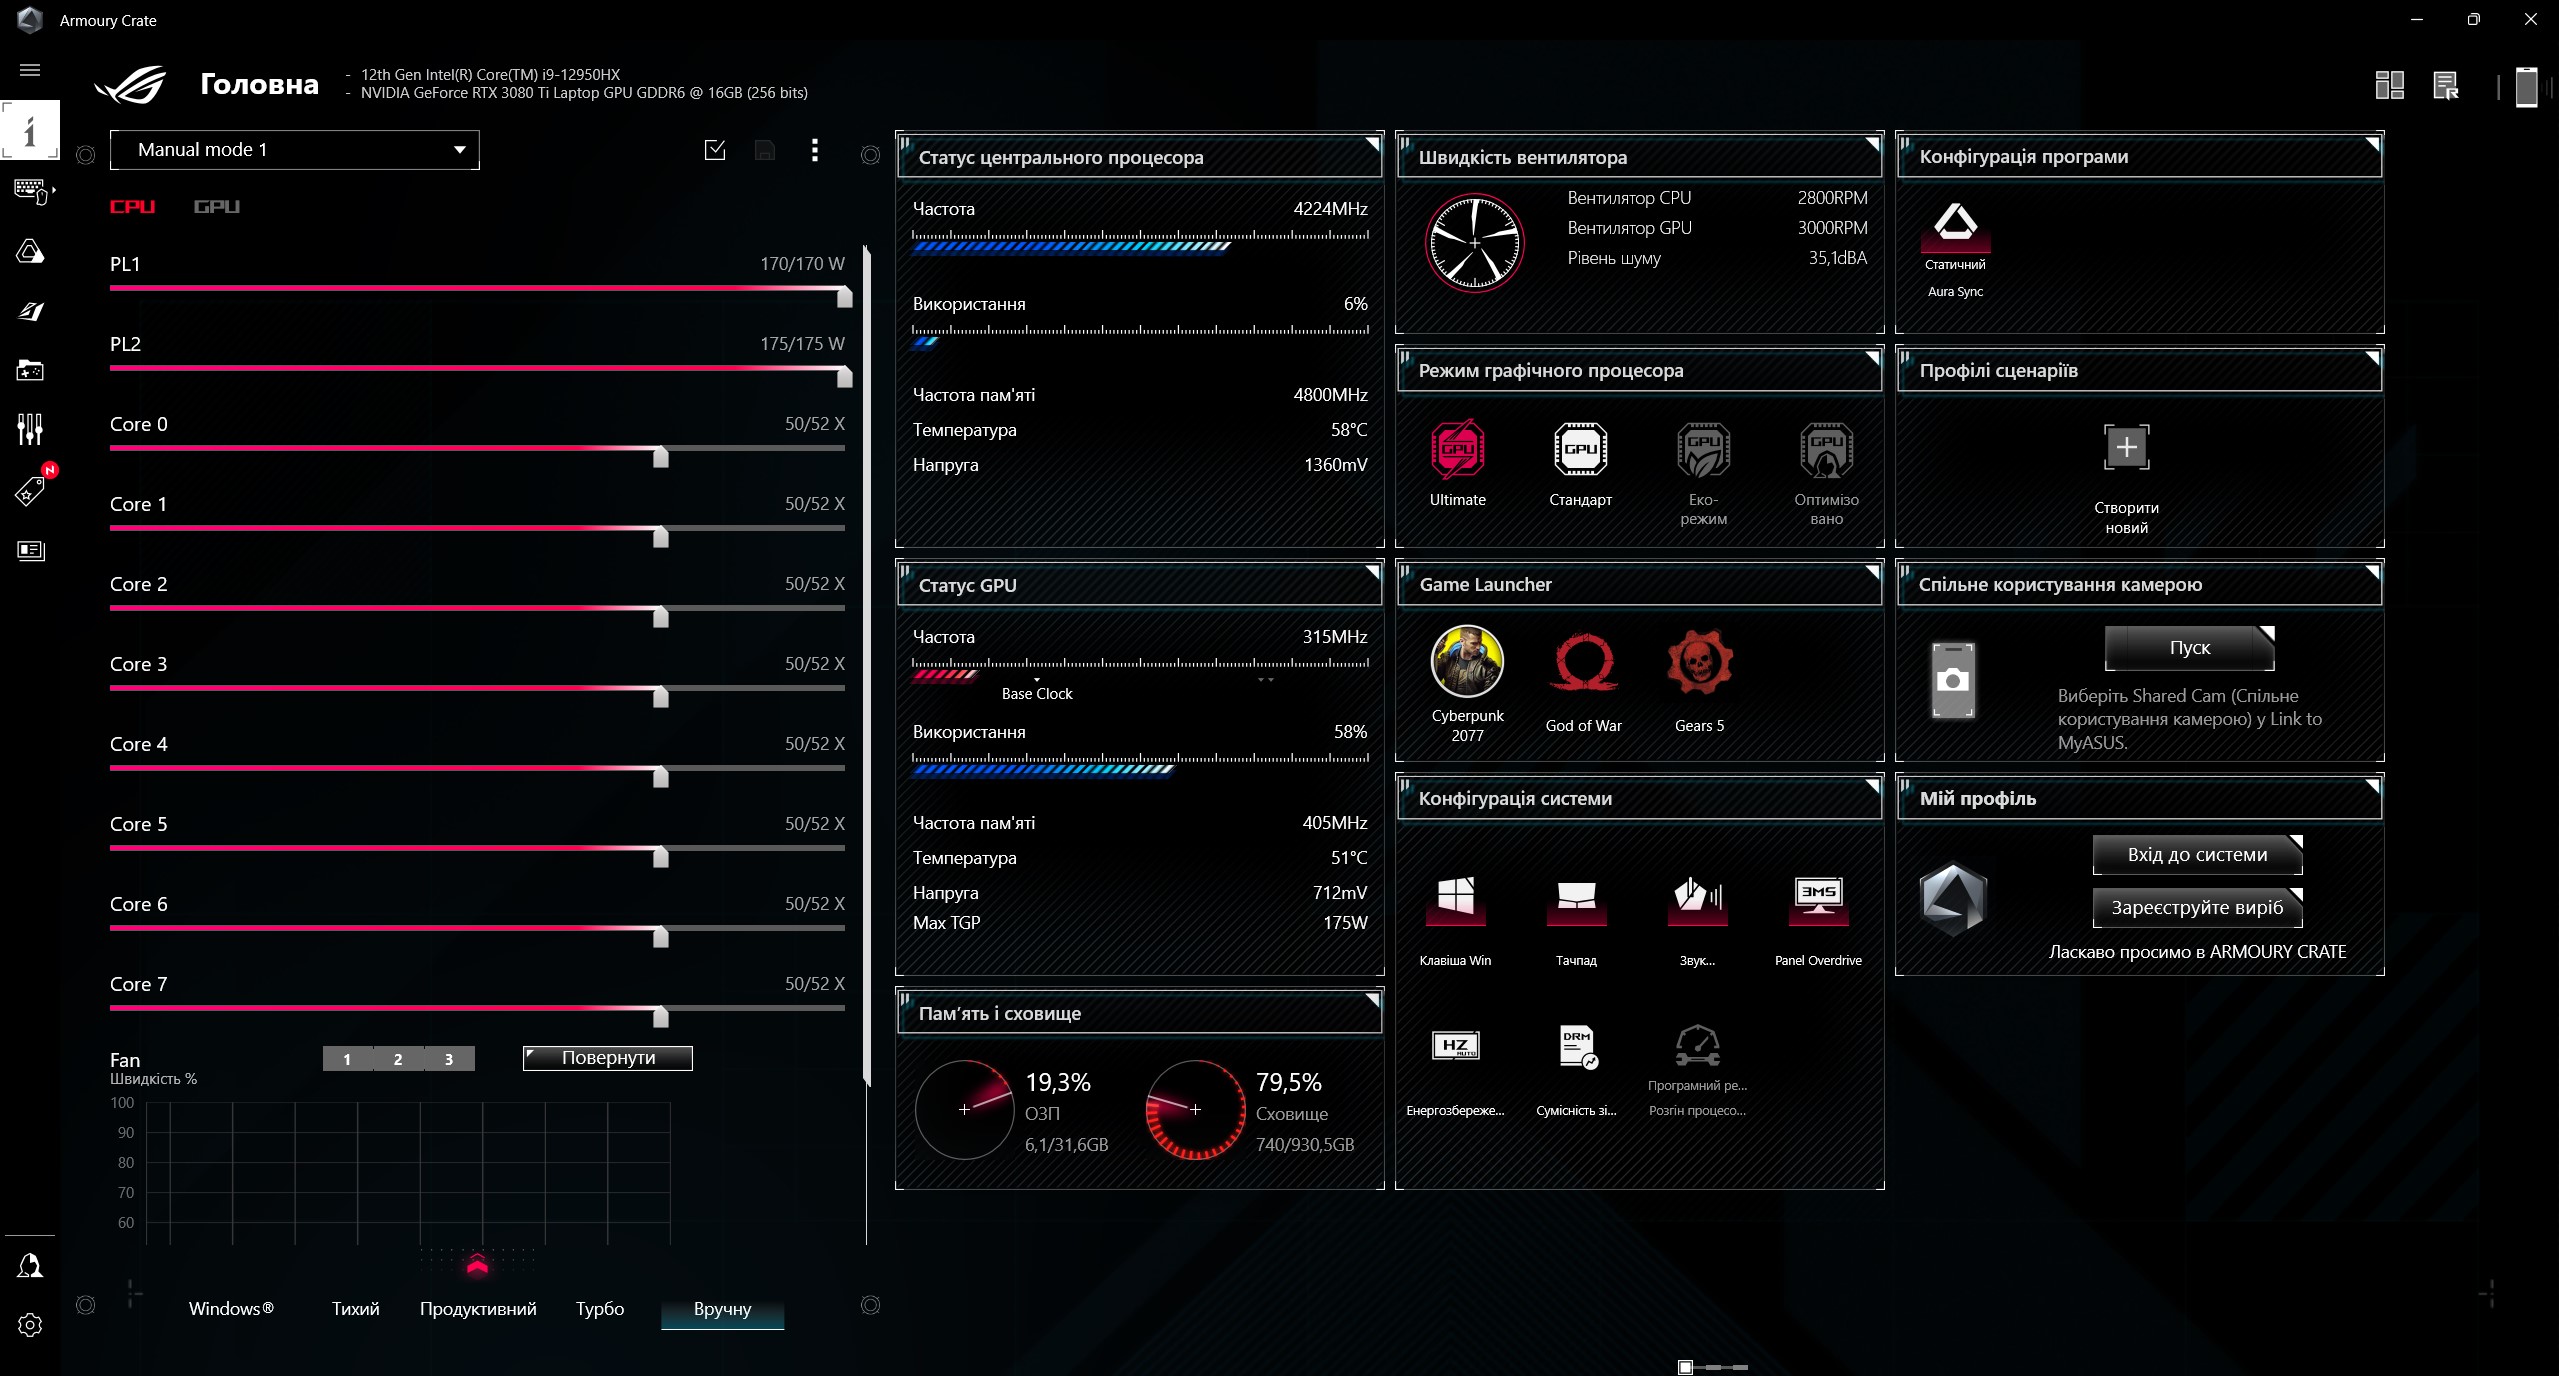Click the Вхід до системи button
The image size is (2559, 1376).
[2197, 854]
